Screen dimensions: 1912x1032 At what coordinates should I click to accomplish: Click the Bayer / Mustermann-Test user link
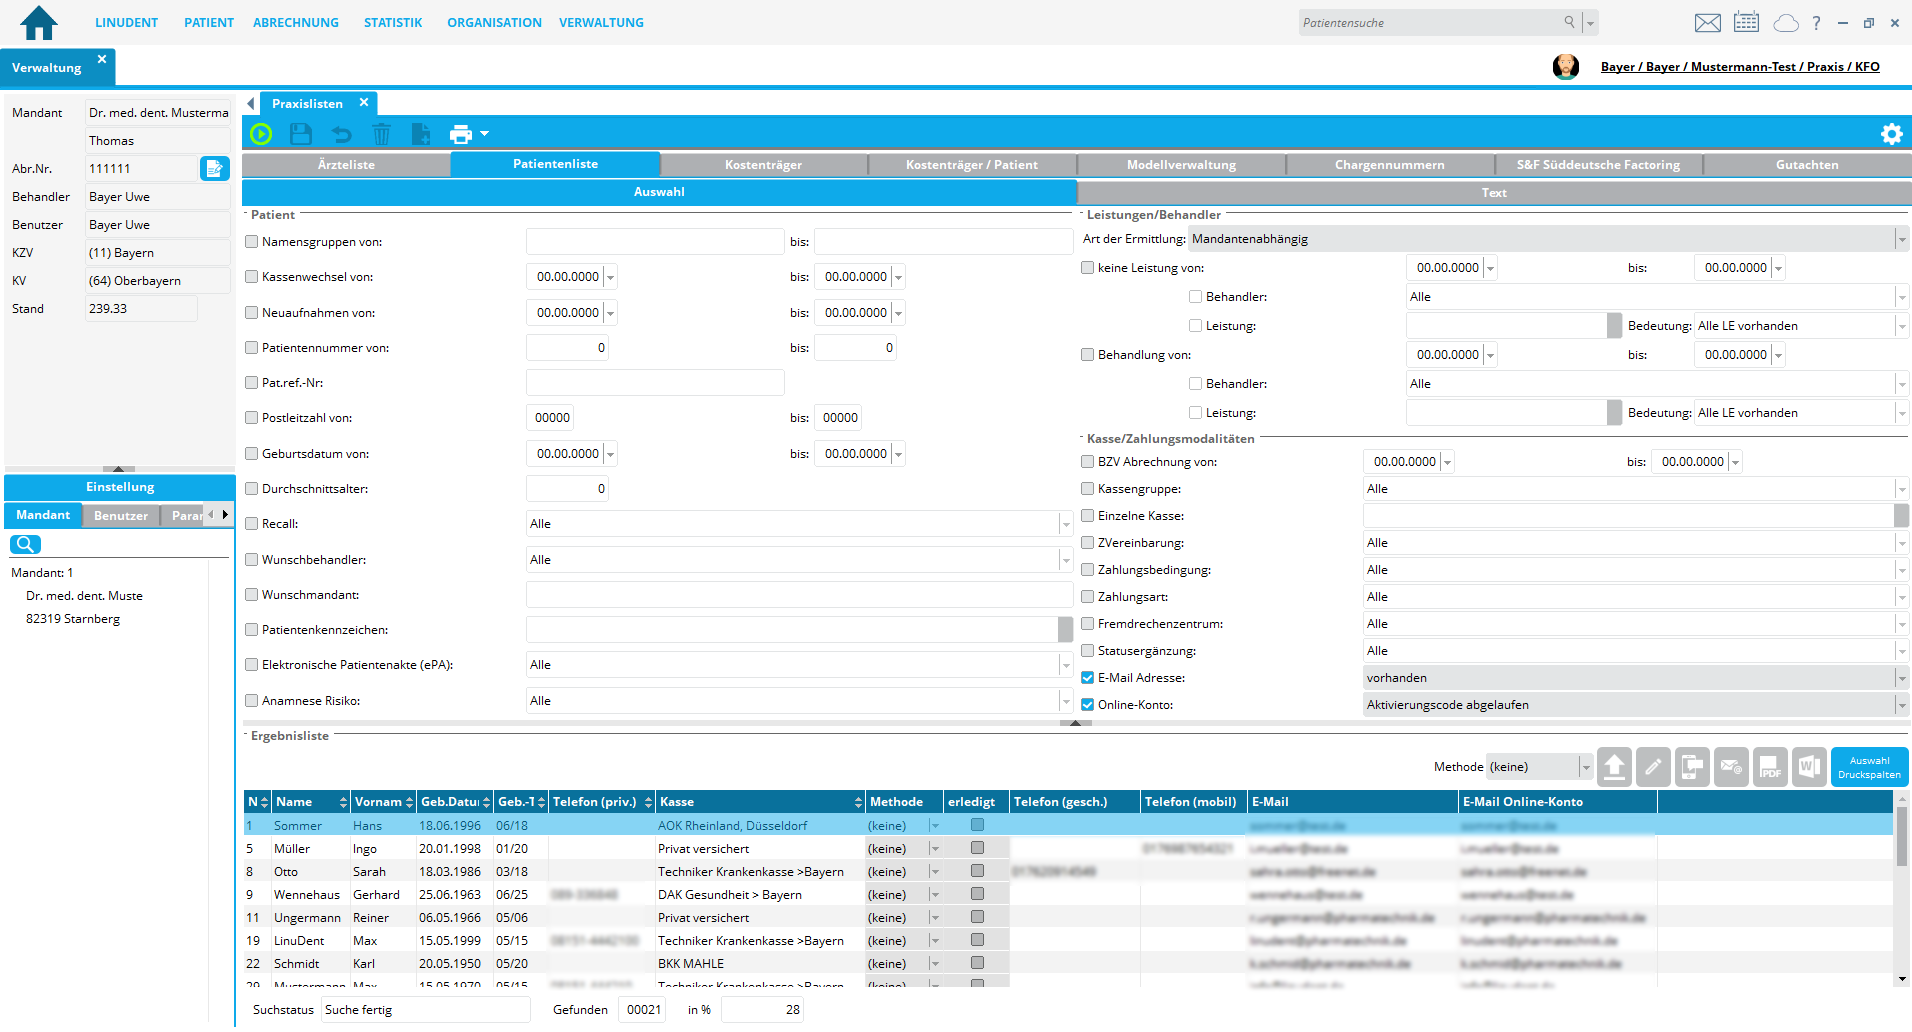click(1739, 67)
